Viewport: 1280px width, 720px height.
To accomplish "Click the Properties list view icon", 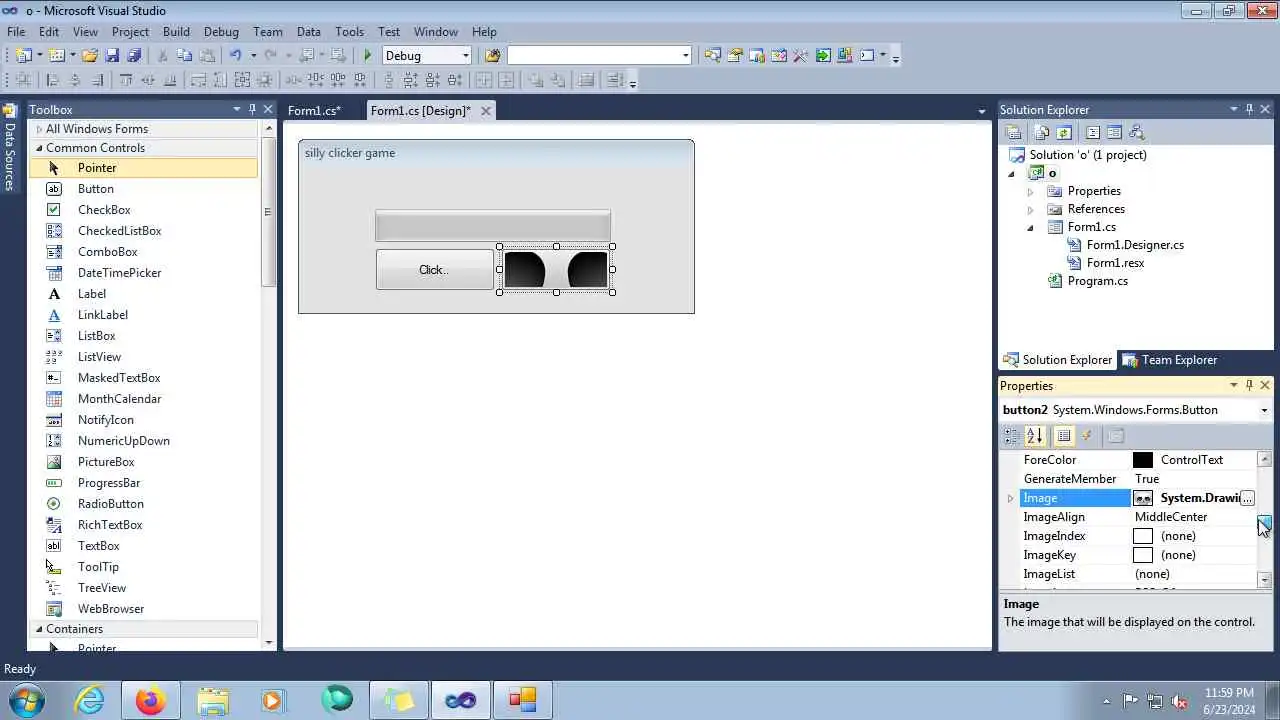I will [1064, 436].
